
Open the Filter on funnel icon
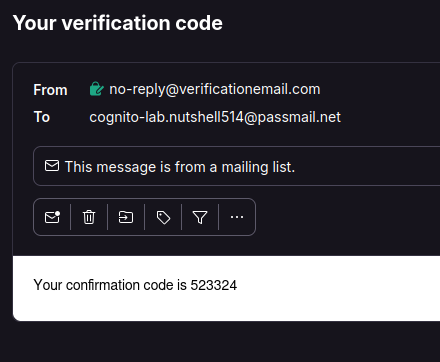(x=200, y=217)
